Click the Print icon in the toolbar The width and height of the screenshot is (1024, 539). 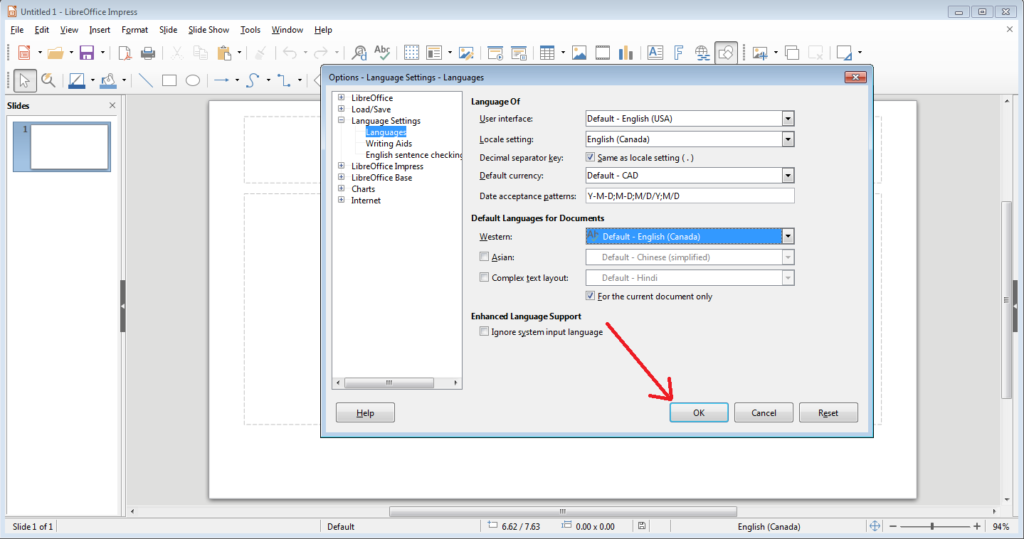(148, 53)
